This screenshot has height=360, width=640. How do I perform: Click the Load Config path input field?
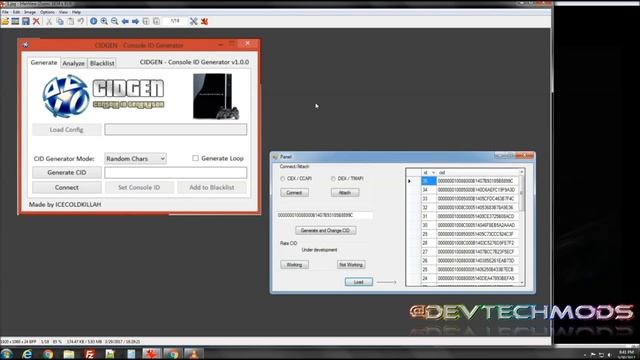(176, 129)
